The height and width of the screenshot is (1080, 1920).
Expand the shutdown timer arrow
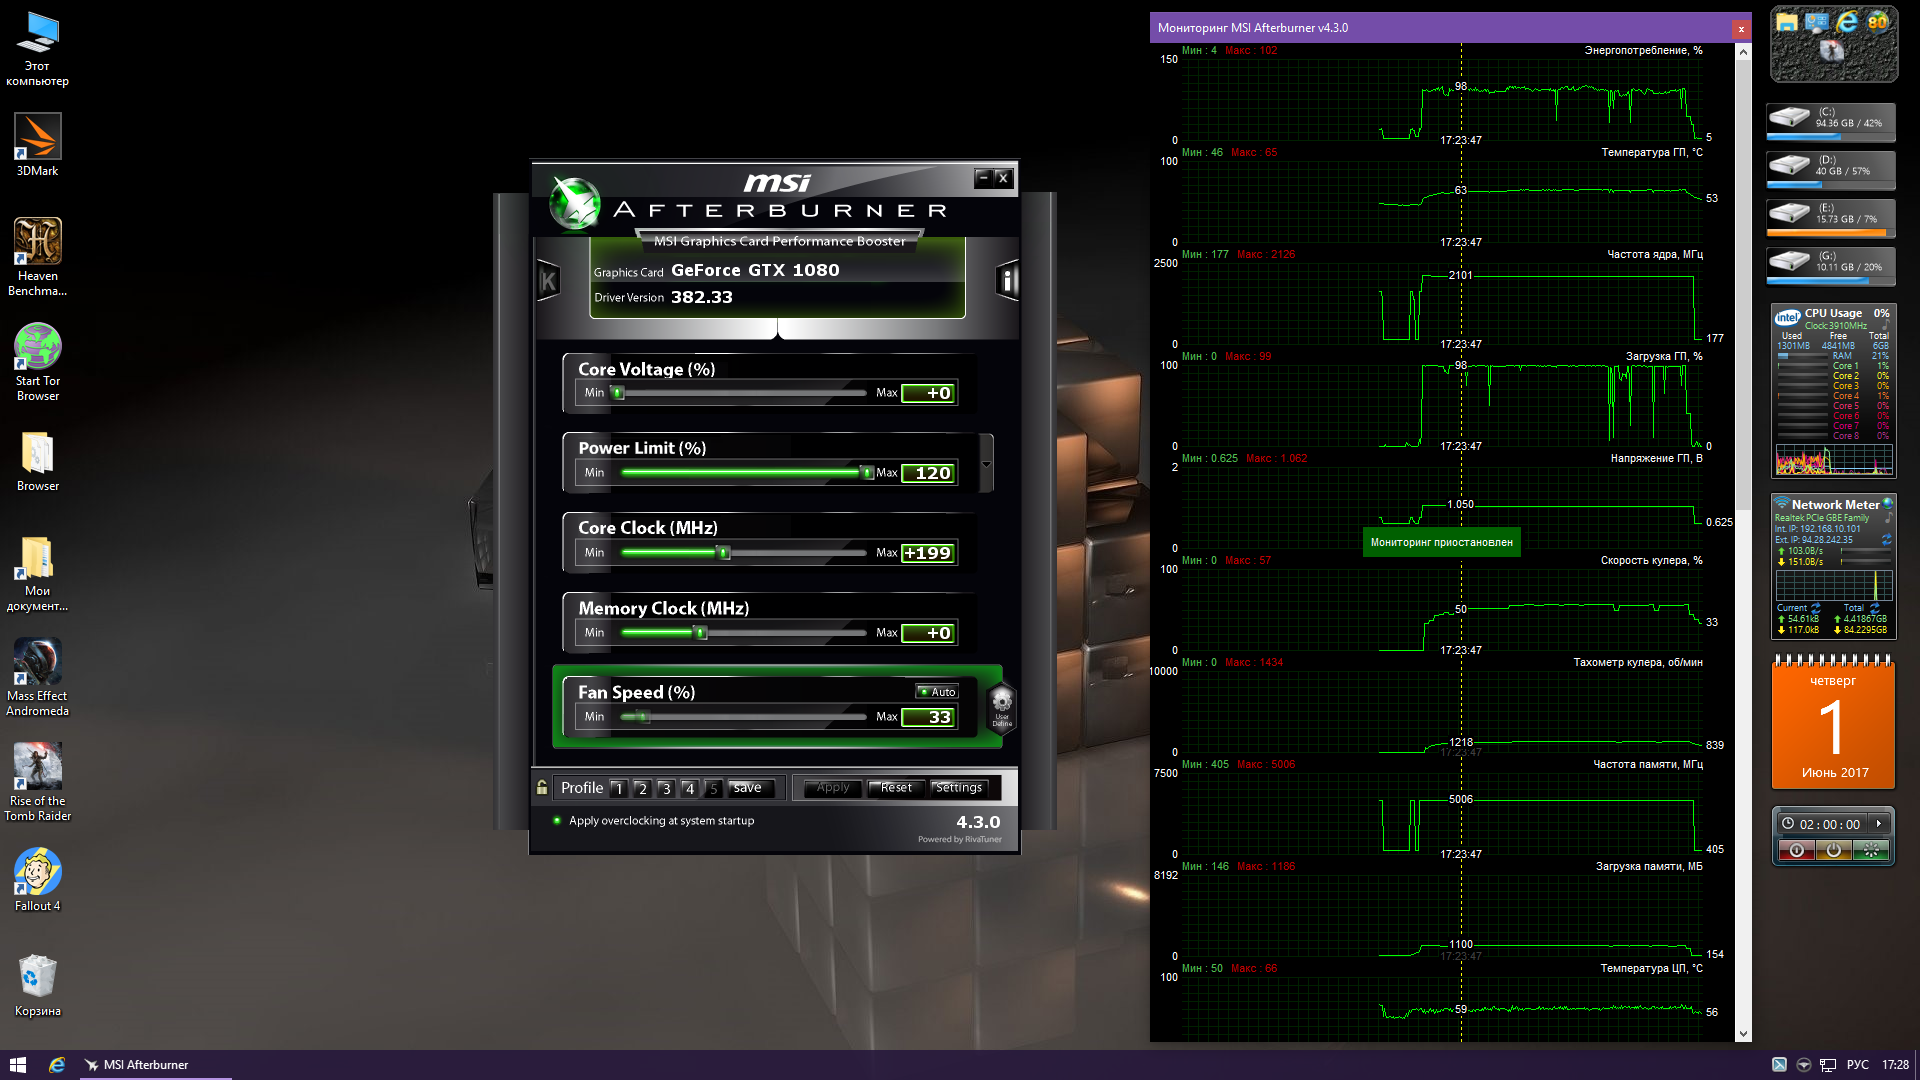[1879, 824]
